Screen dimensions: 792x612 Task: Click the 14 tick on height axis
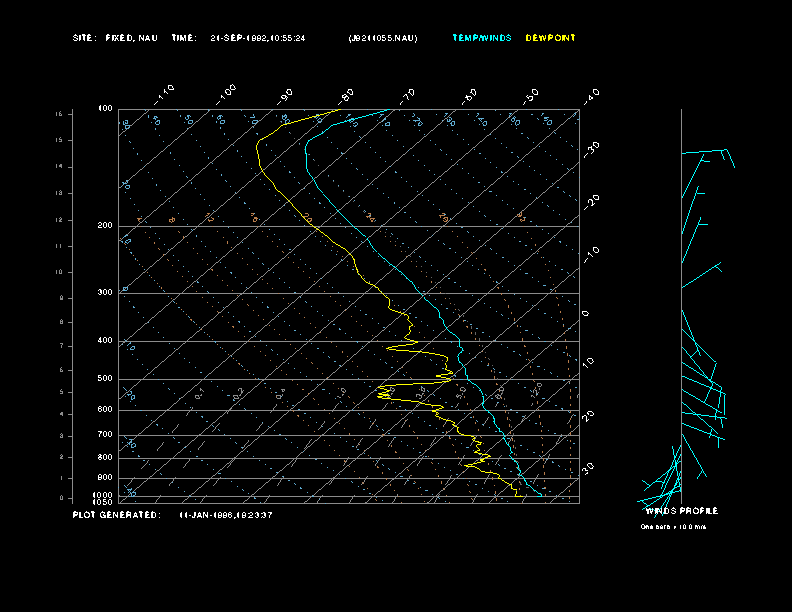(59, 167)
